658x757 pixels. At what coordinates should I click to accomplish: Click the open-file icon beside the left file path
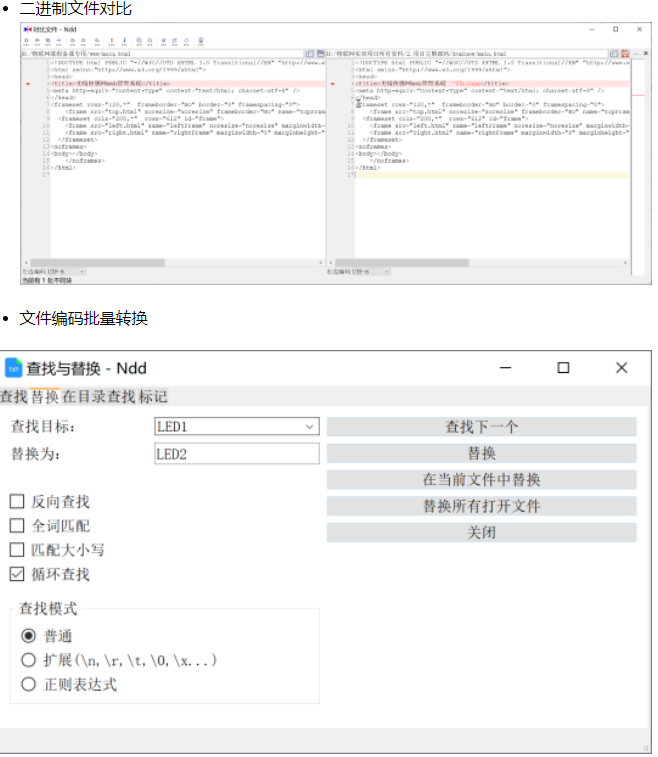tap(309, 53)
